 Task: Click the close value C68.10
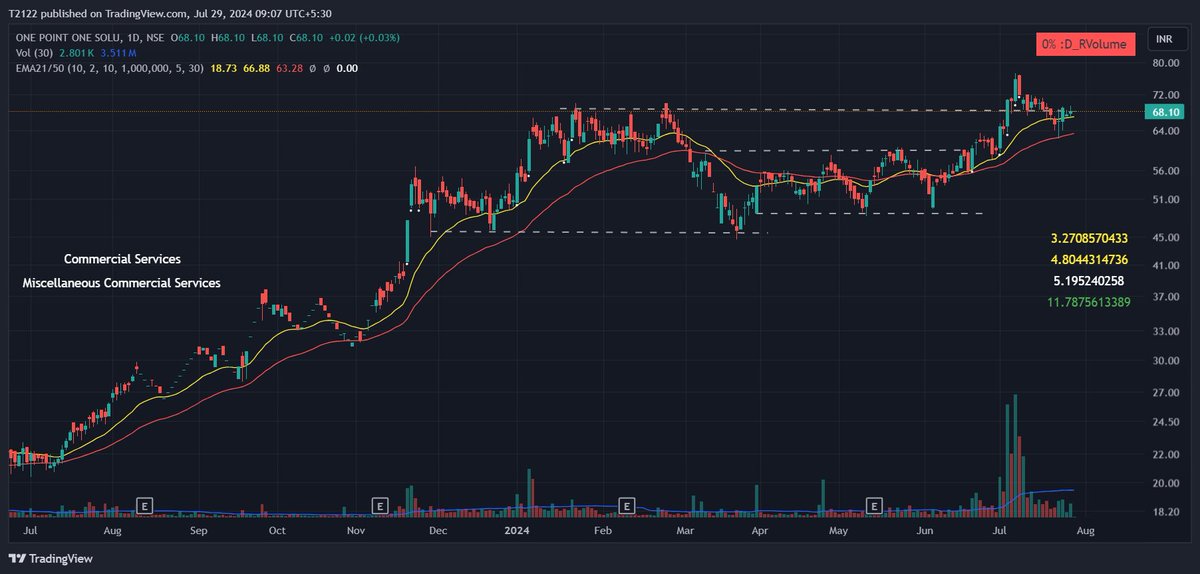tap(307, 38)
